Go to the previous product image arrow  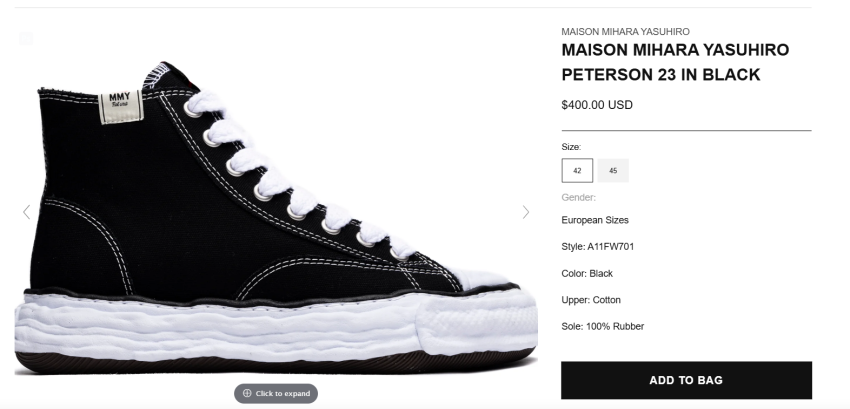click(x=26, y=212)
